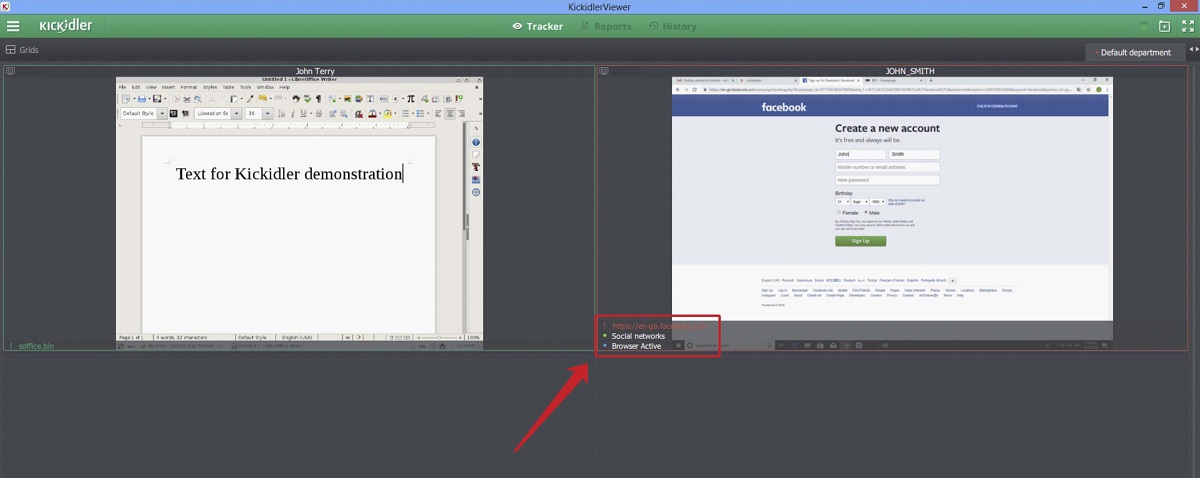Click the center alignment icon in Writer toolbar

(x=450, y=114)
